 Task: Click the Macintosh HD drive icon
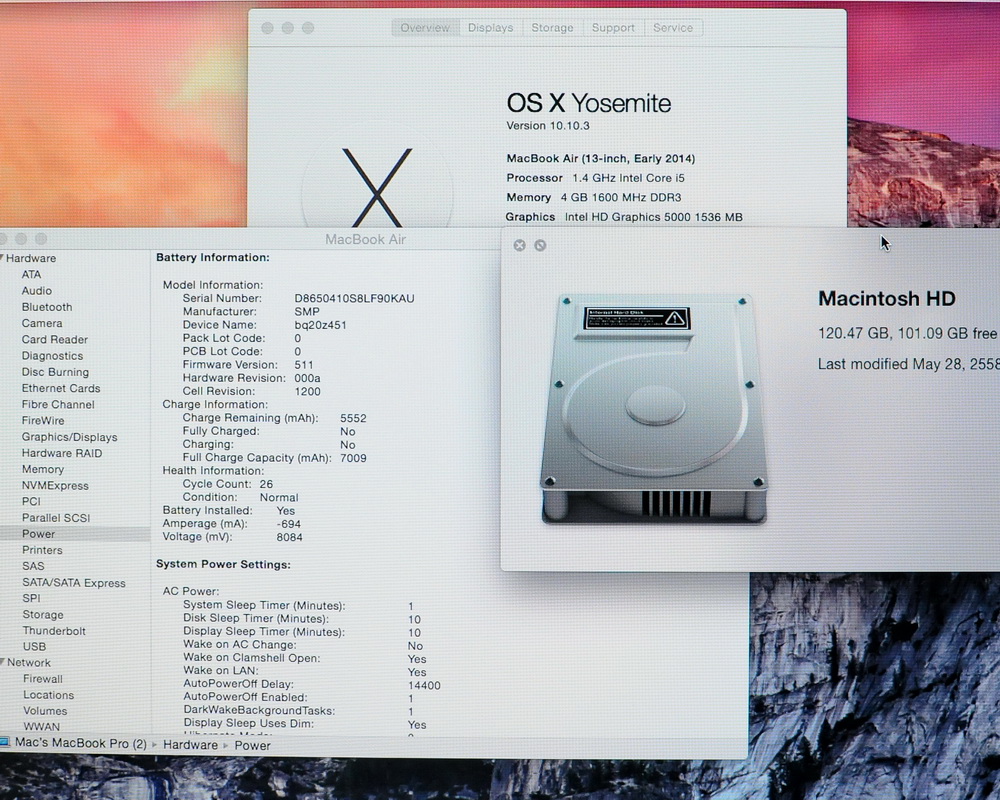654,410
